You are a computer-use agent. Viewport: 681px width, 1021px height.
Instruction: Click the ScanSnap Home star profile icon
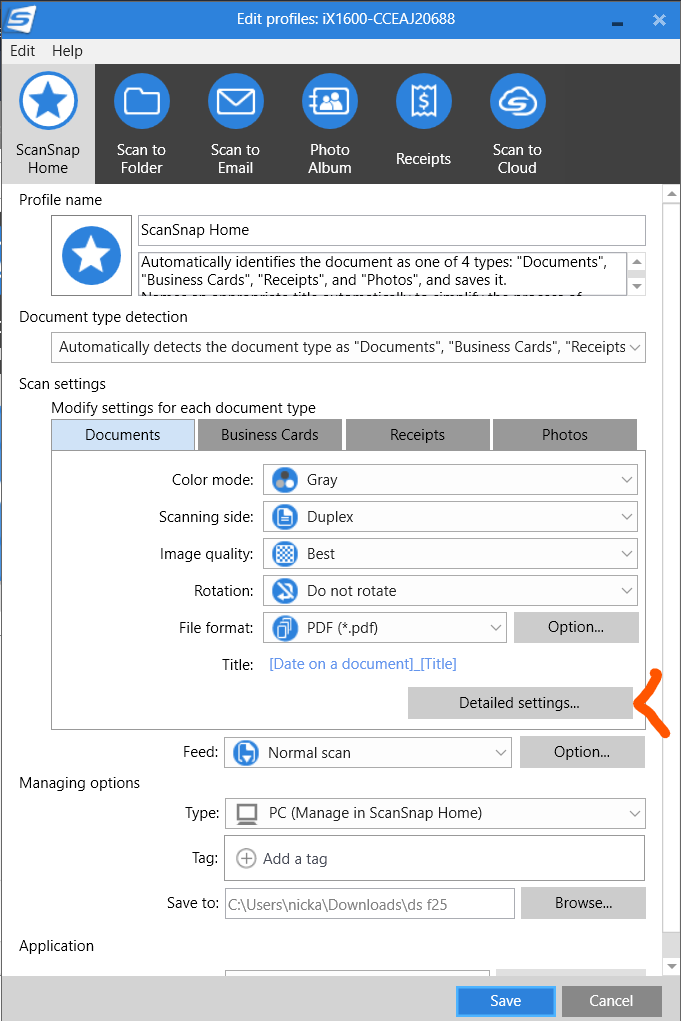pyautogui.click(x=48, y=102)
